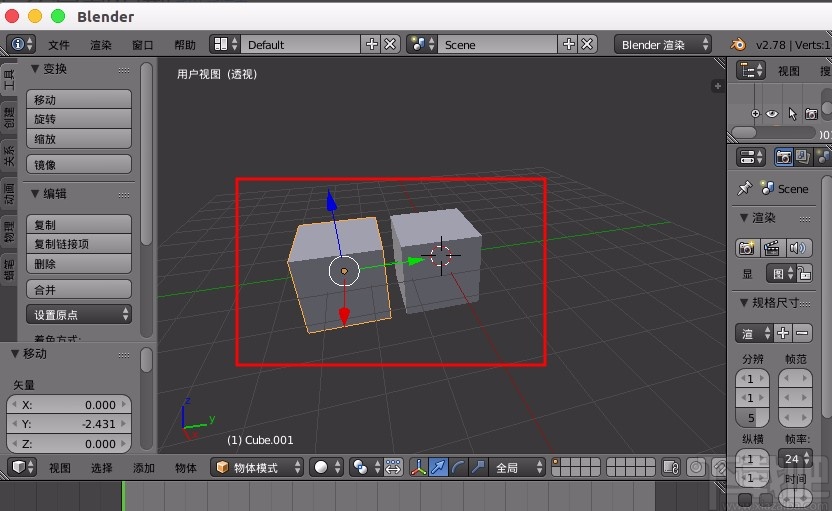
Task: Toggle the 3D manipulator axes widget
Action: pos(418,467)
